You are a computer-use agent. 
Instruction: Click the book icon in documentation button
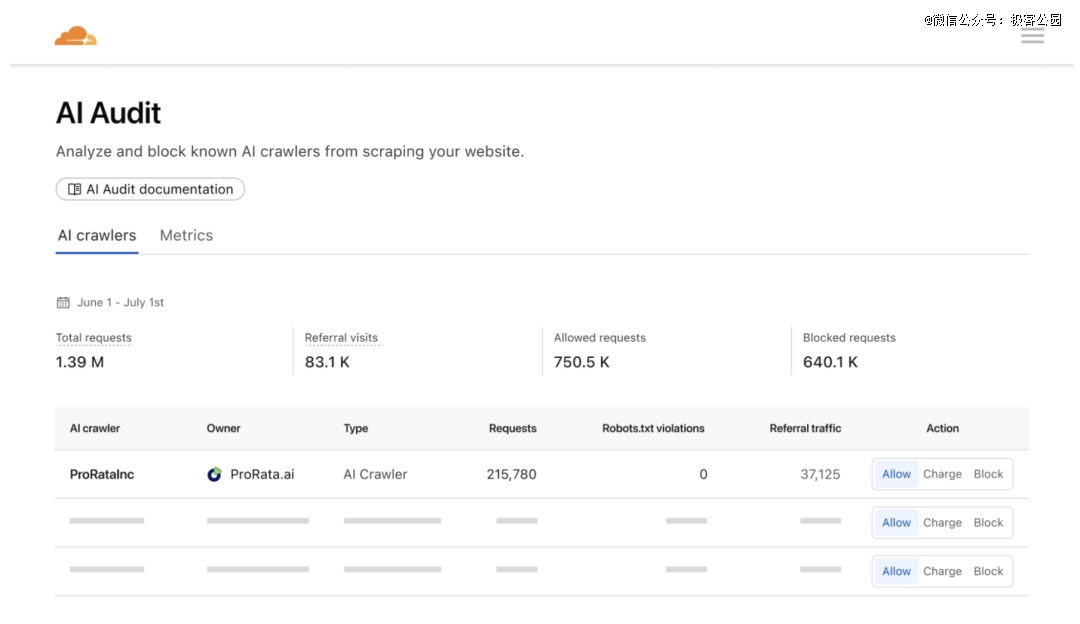tap(75, 189)
